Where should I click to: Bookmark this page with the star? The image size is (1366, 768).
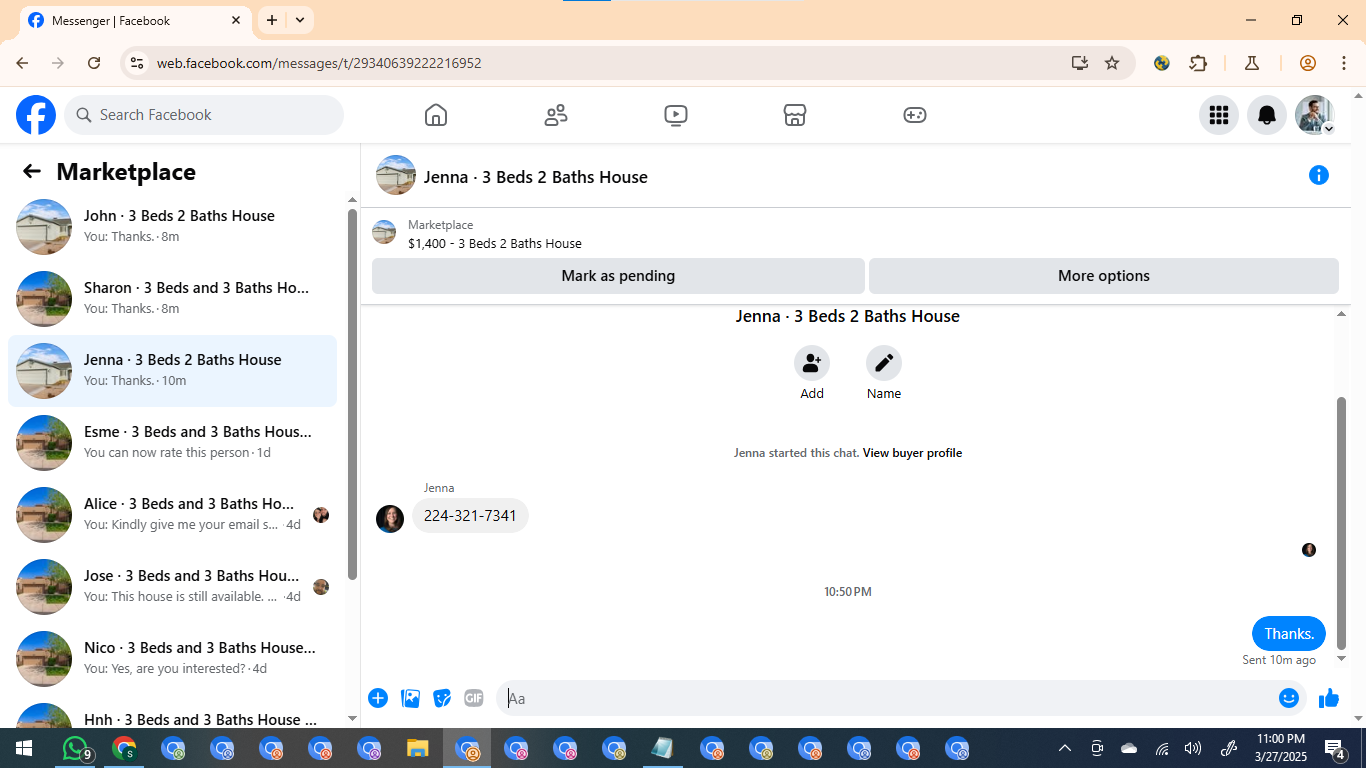pos(1112,63)
